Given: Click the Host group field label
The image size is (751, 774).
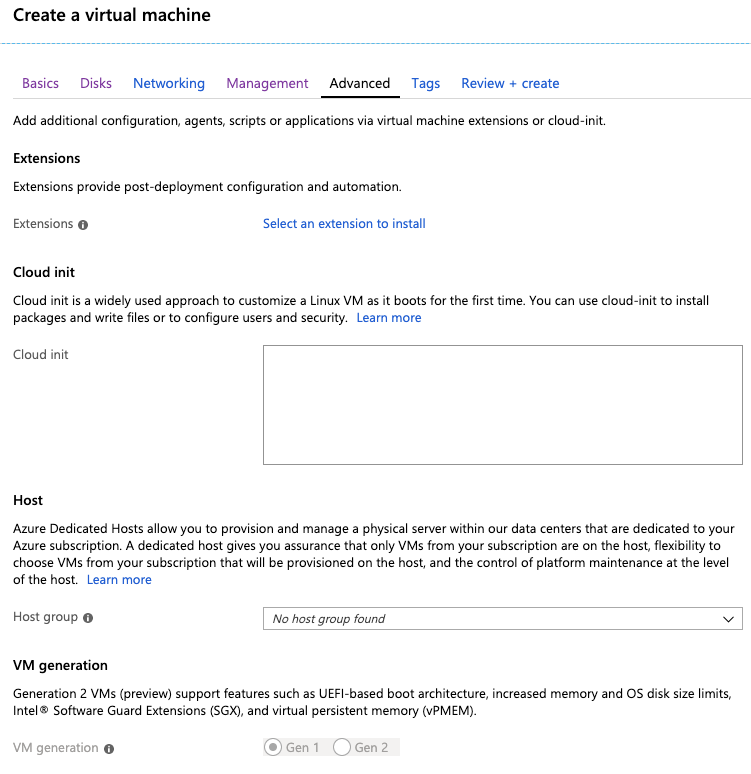Looking at the screenshot, I should pyautogui.click(x=45, y=617).
